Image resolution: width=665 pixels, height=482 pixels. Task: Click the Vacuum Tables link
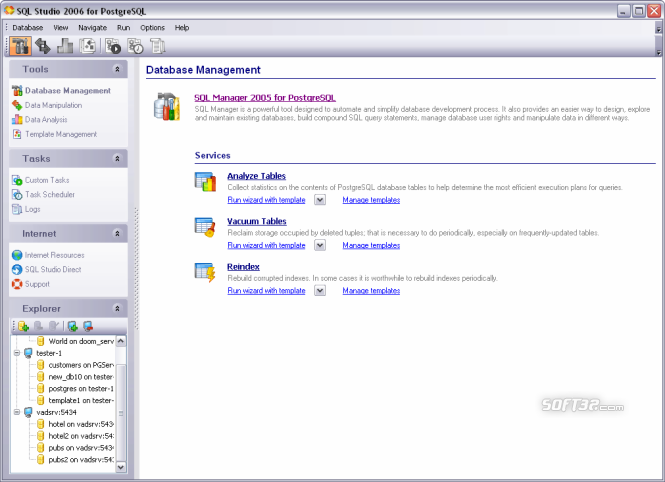(257, 221)
